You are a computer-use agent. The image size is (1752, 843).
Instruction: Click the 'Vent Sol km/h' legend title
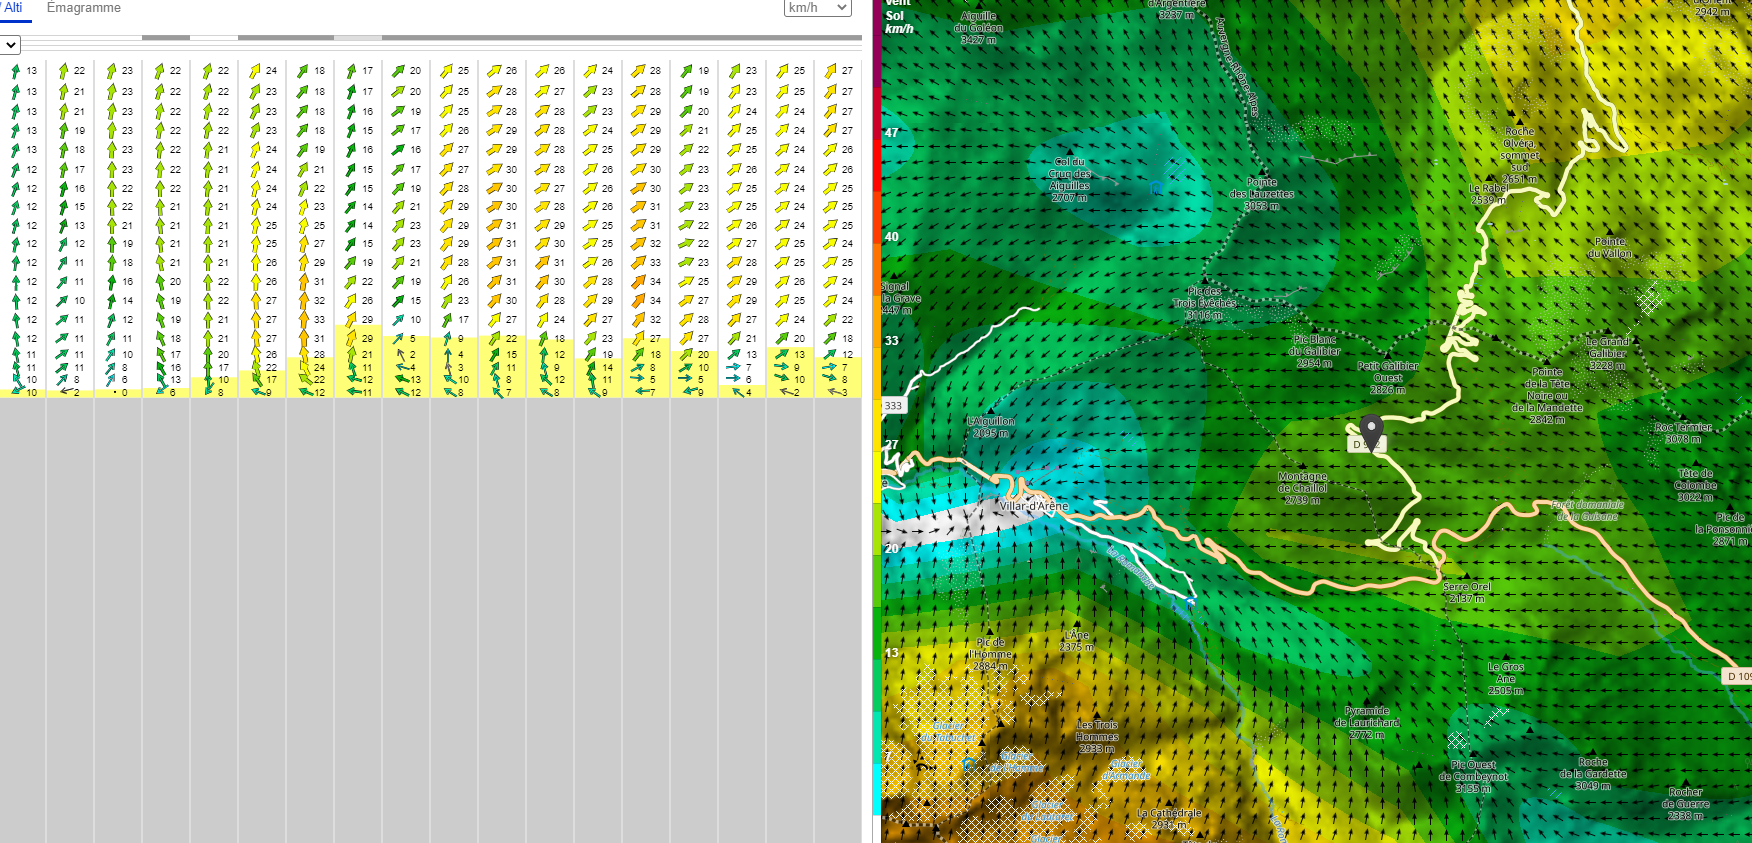pos(898,16)
